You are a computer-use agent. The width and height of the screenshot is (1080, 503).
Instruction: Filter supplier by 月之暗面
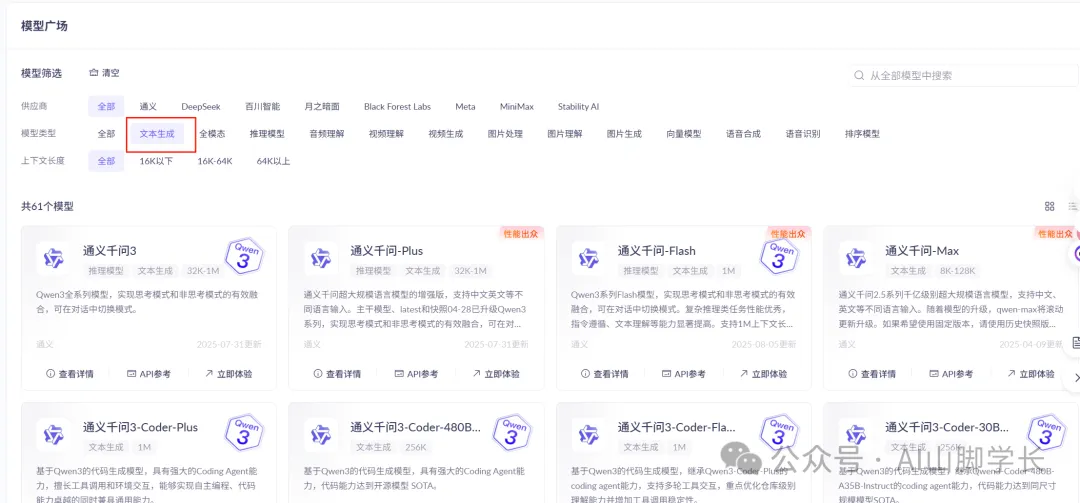click(x=322, y=107)
